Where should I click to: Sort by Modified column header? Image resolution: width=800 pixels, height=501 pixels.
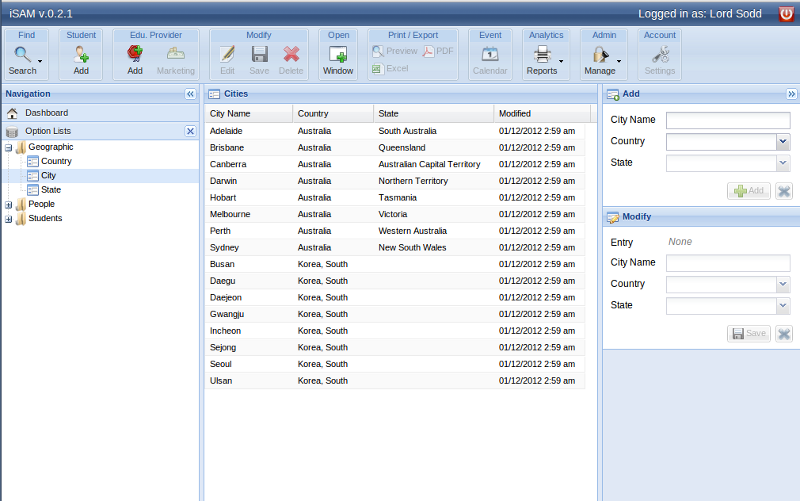pyautogui.click(x=542, y=113)
